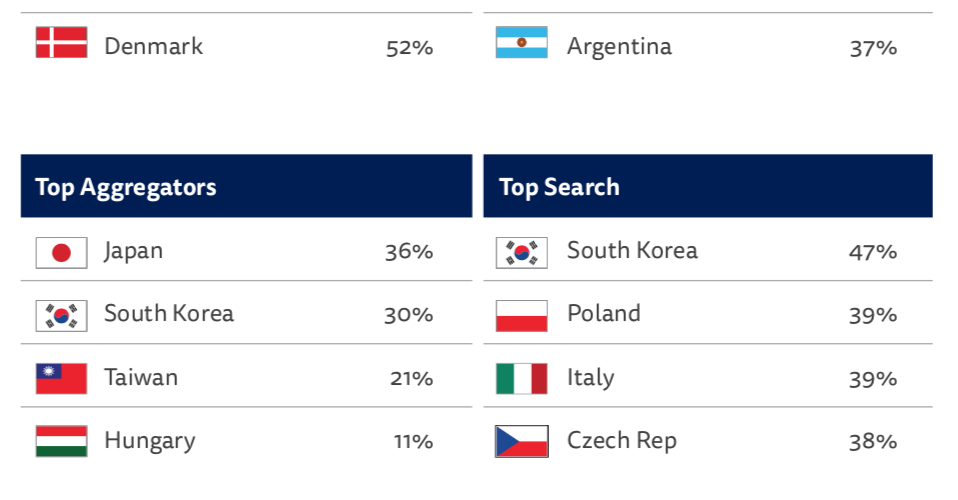This screenshot has width=958, height=500.
Task: Select the Top Search header
Action: pos(708,186)
